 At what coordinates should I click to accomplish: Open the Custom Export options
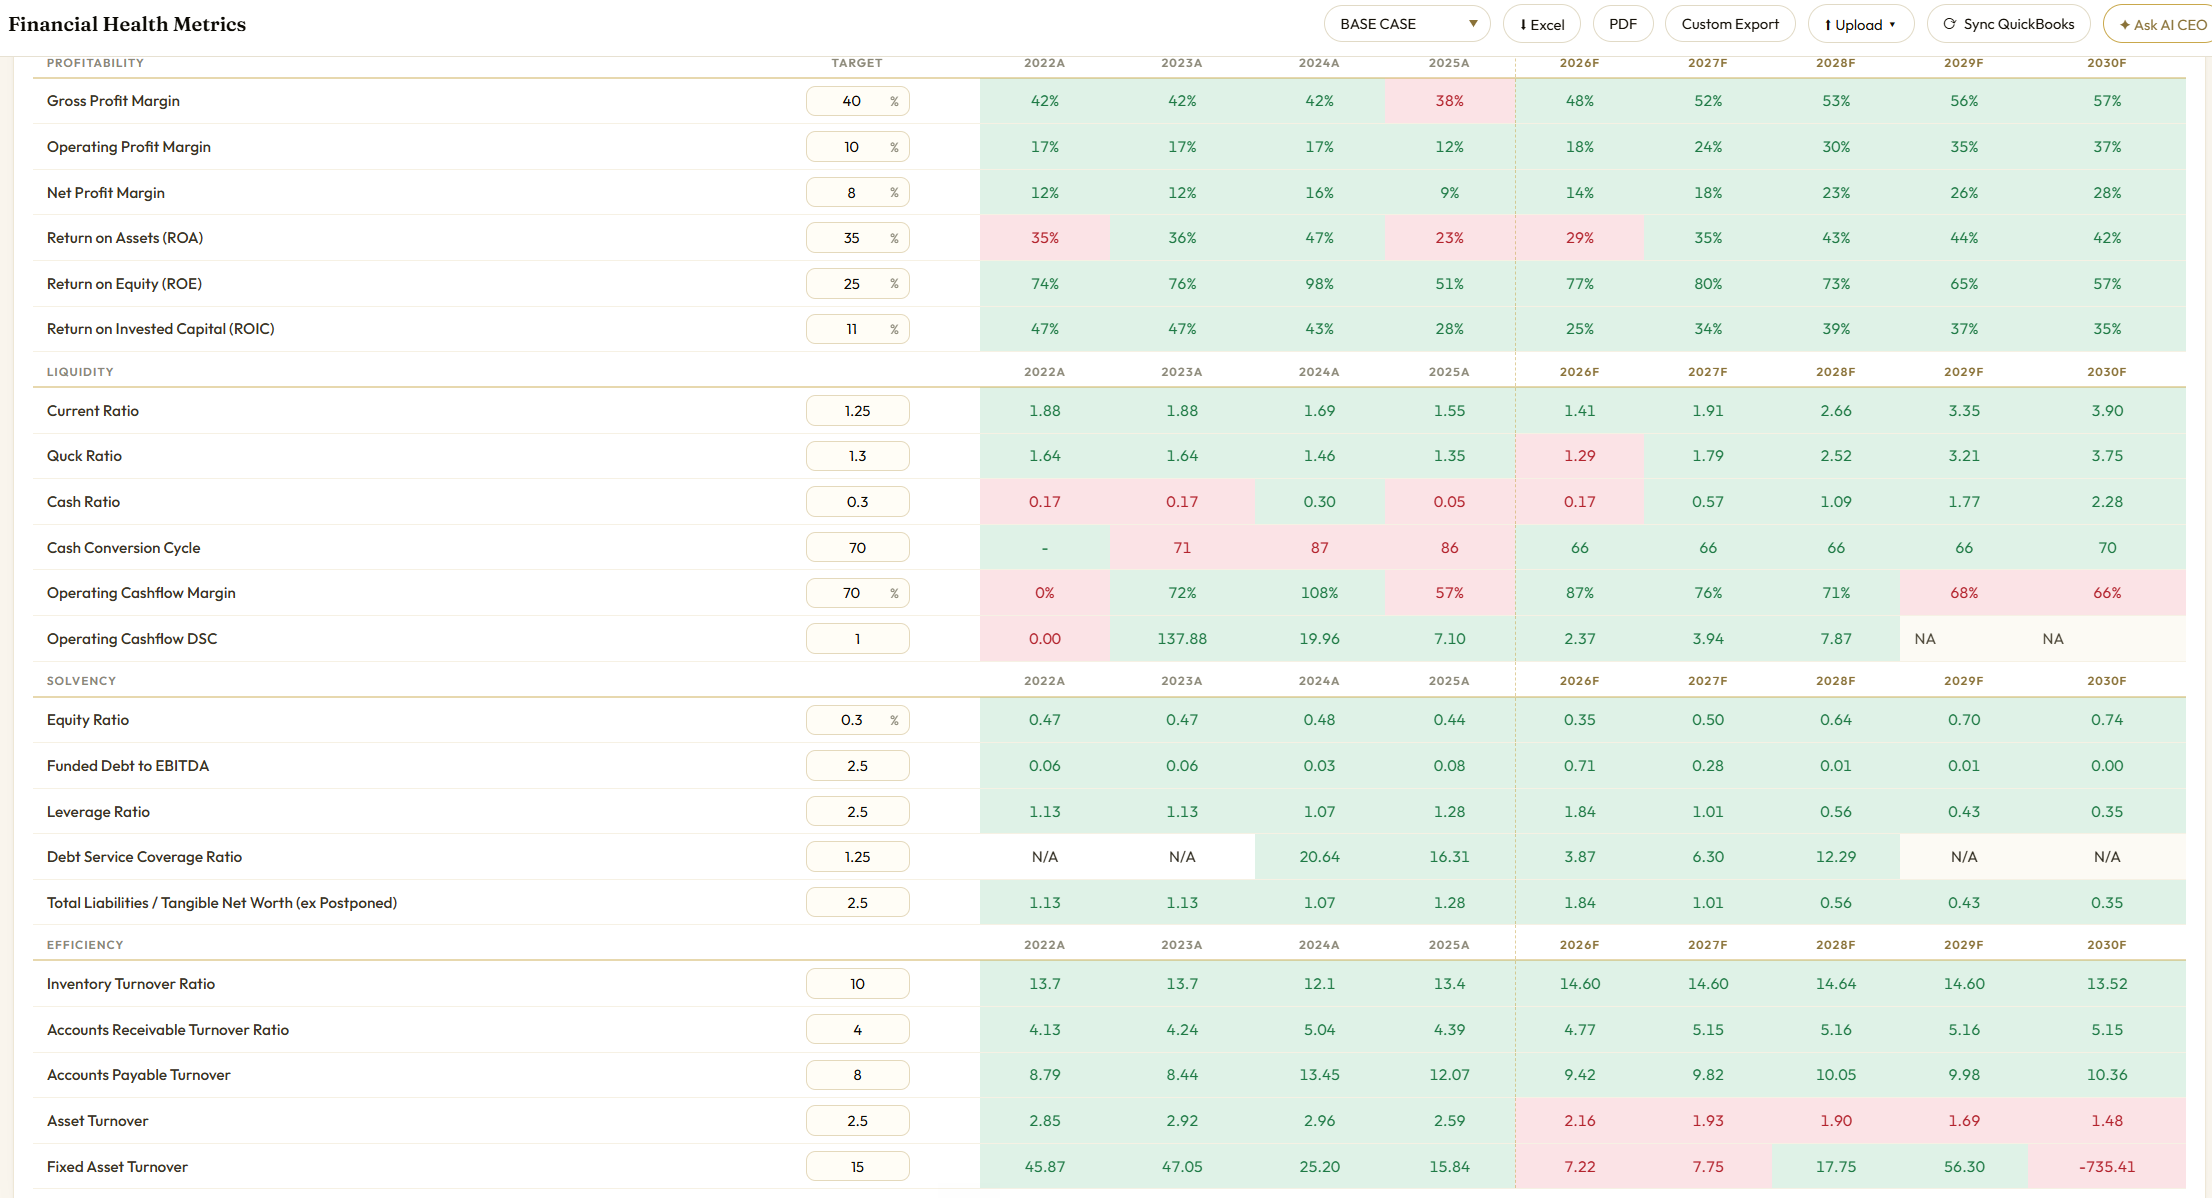[x=1729, y=24]
